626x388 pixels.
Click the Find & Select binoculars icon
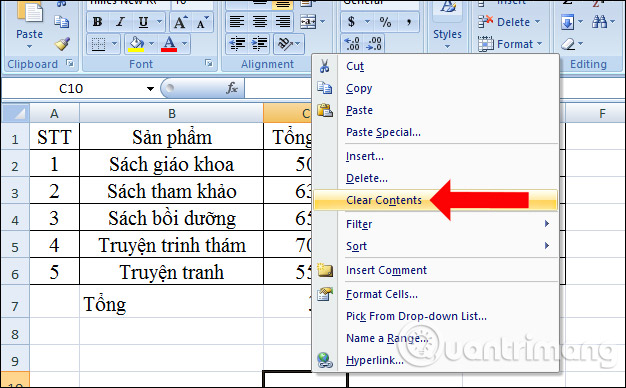click(599, 22)
